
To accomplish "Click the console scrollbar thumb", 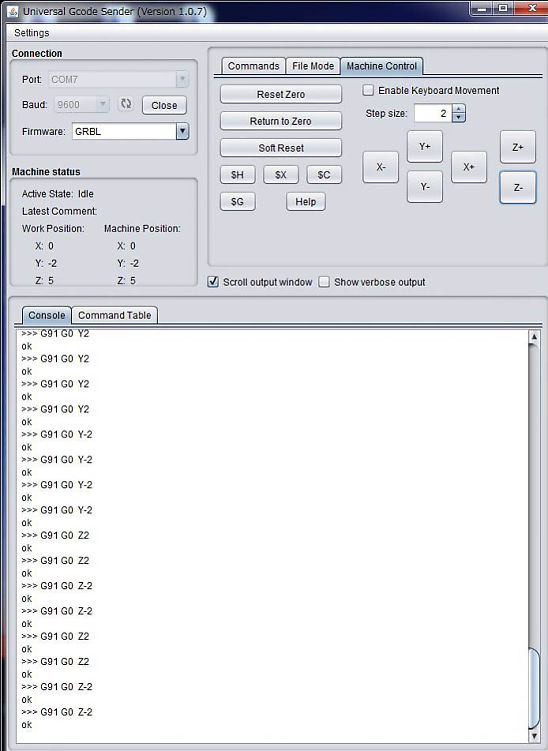I will coord(534,687).
